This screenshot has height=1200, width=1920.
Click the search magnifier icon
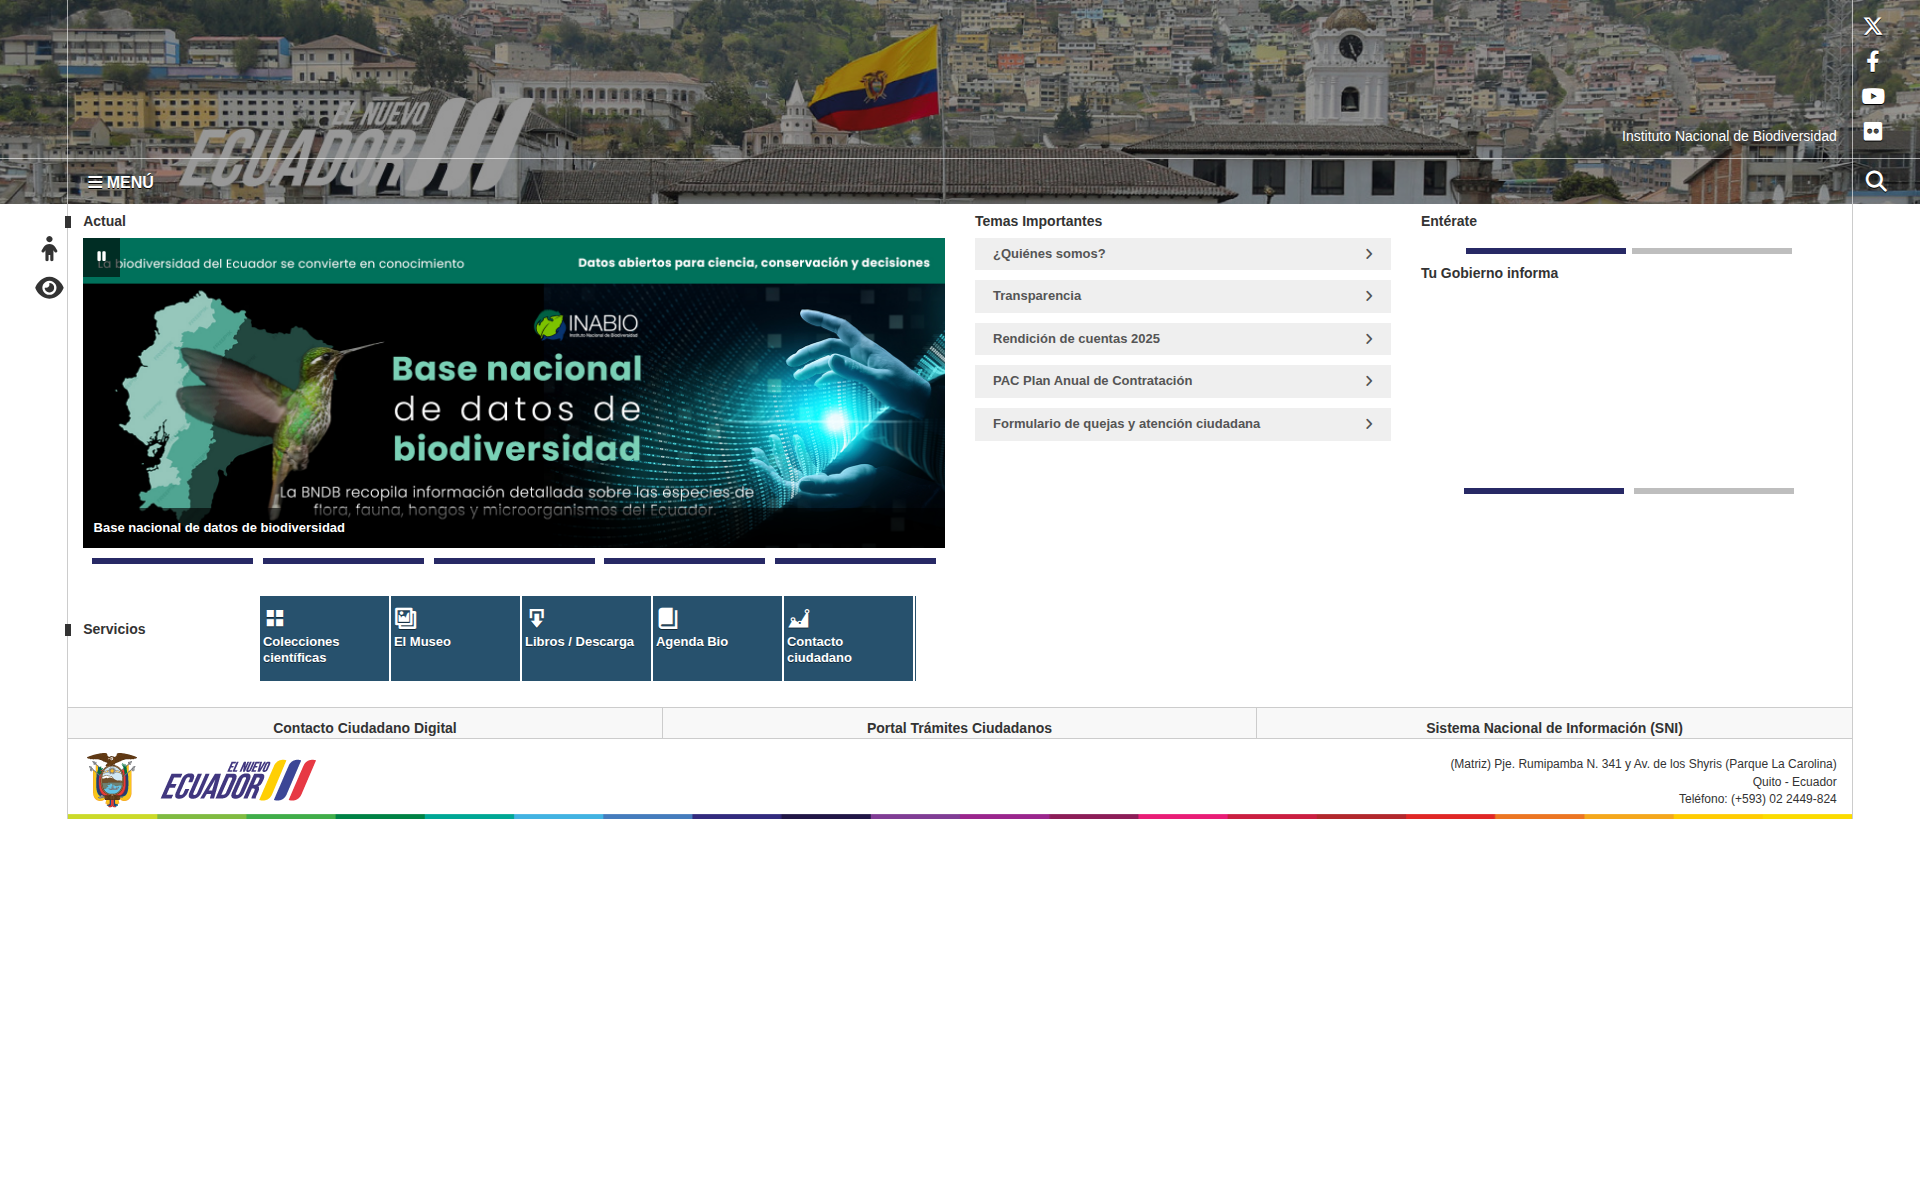[1876, 181]
